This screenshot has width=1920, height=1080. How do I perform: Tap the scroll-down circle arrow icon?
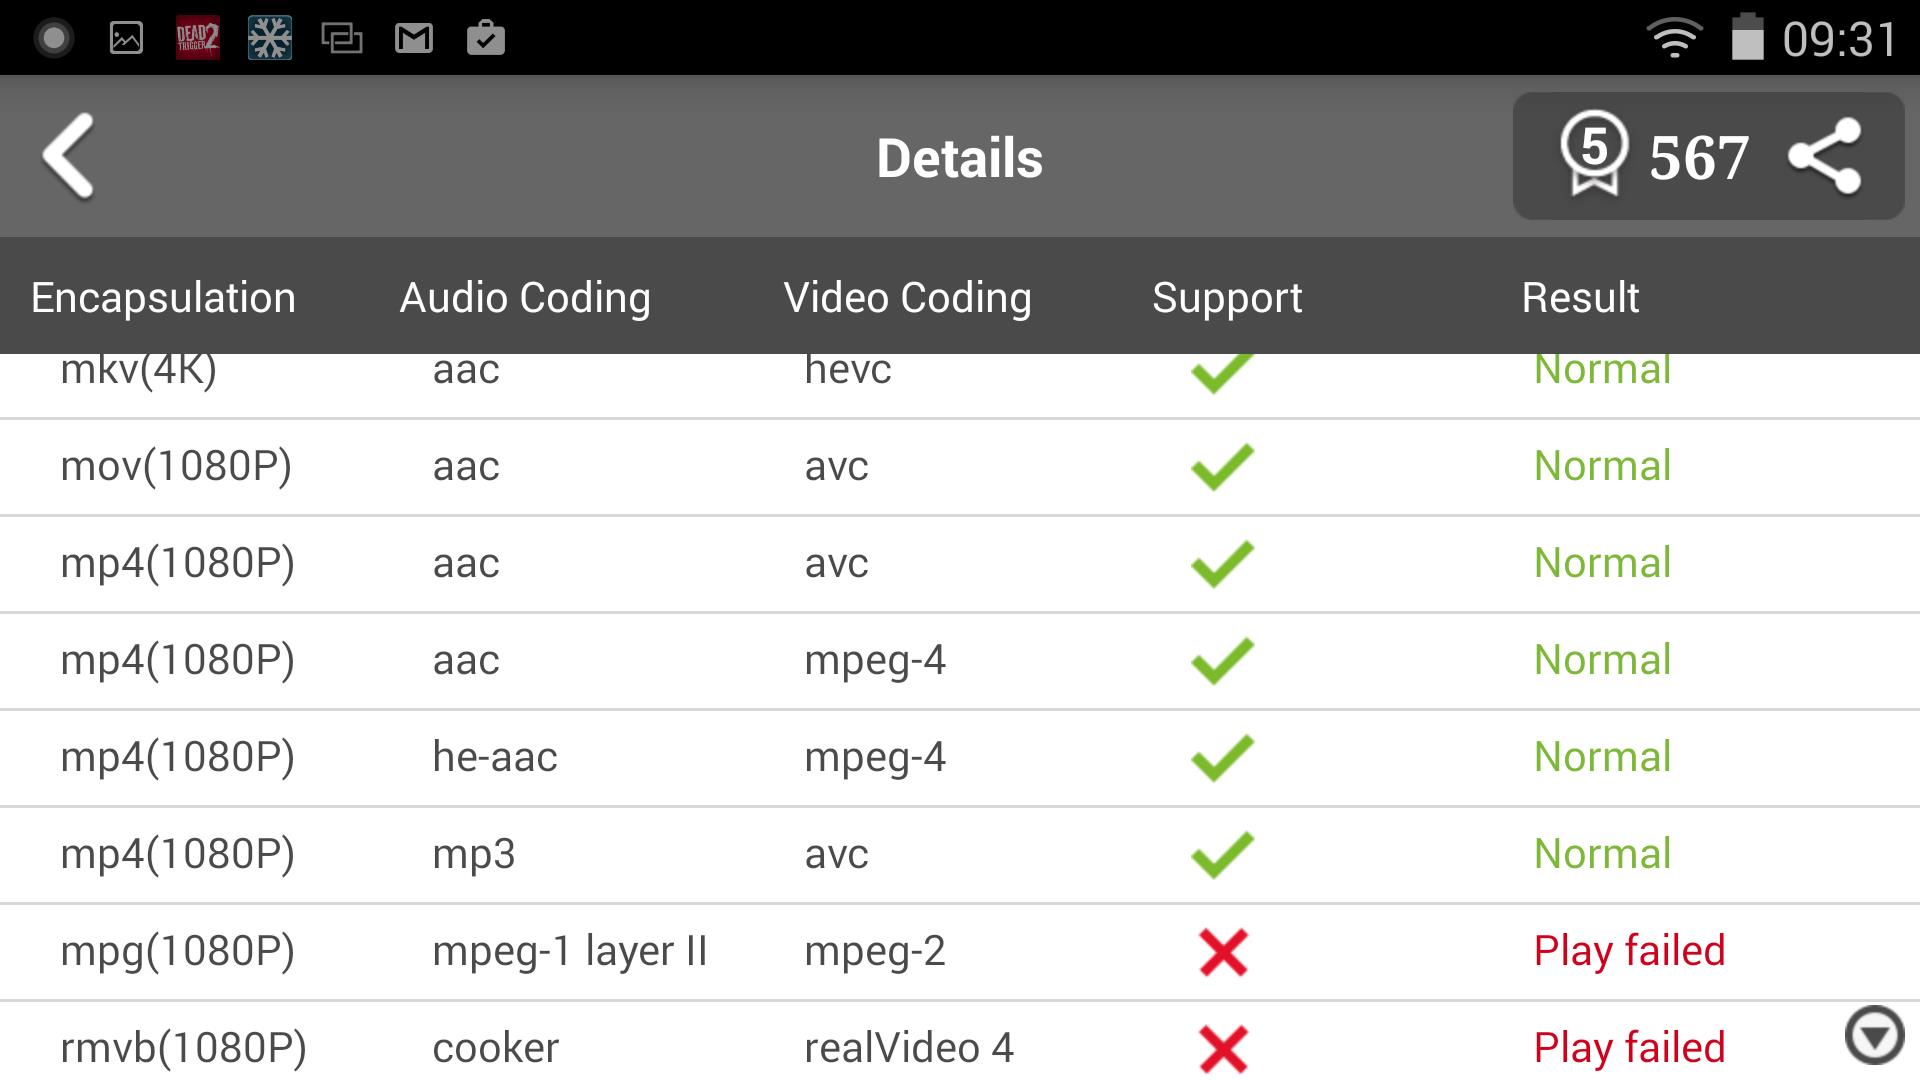(x=1874, y=1035)
